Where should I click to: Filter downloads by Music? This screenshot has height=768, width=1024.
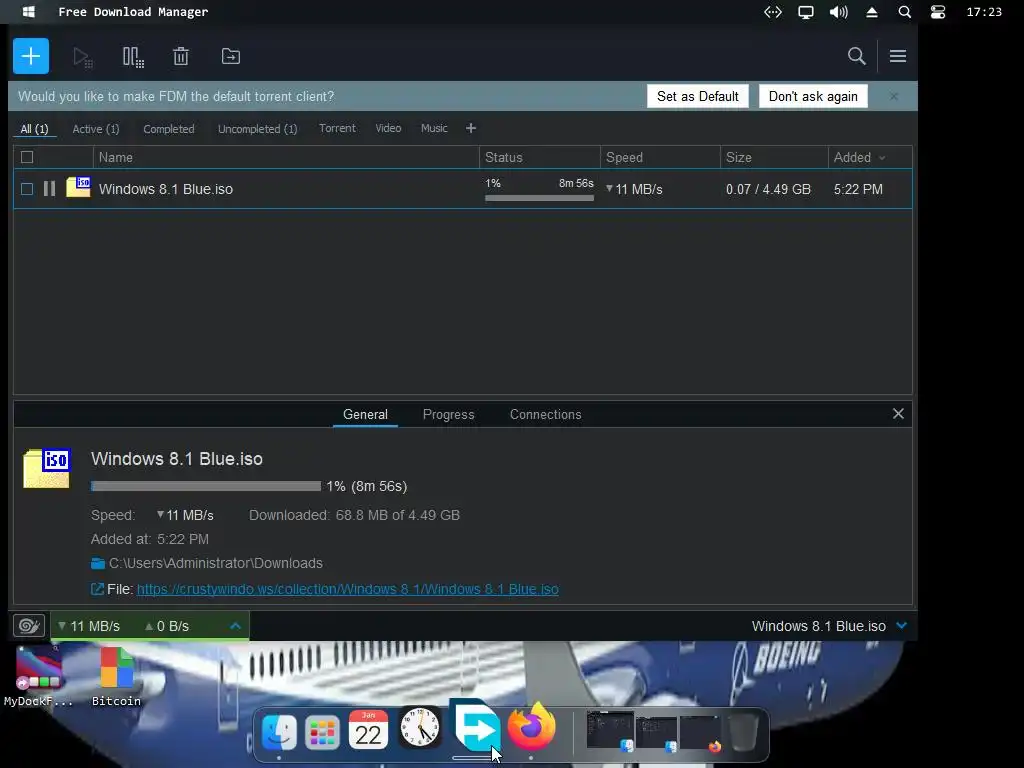click(434, 128)
